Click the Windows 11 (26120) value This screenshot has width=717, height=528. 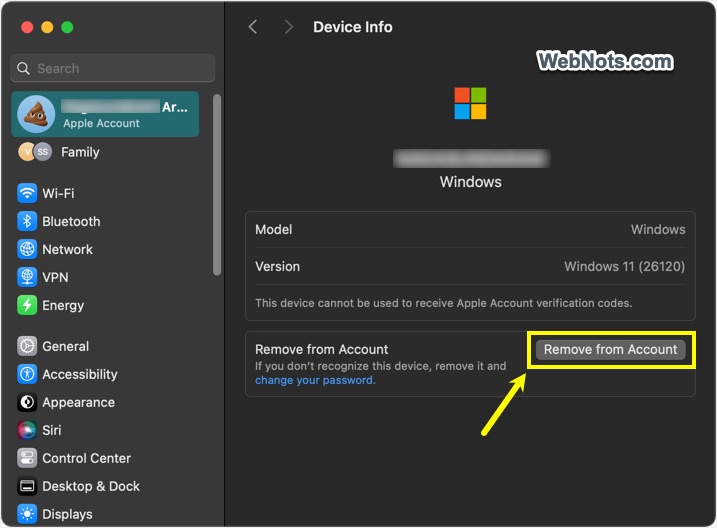click(x=625, y=267)
